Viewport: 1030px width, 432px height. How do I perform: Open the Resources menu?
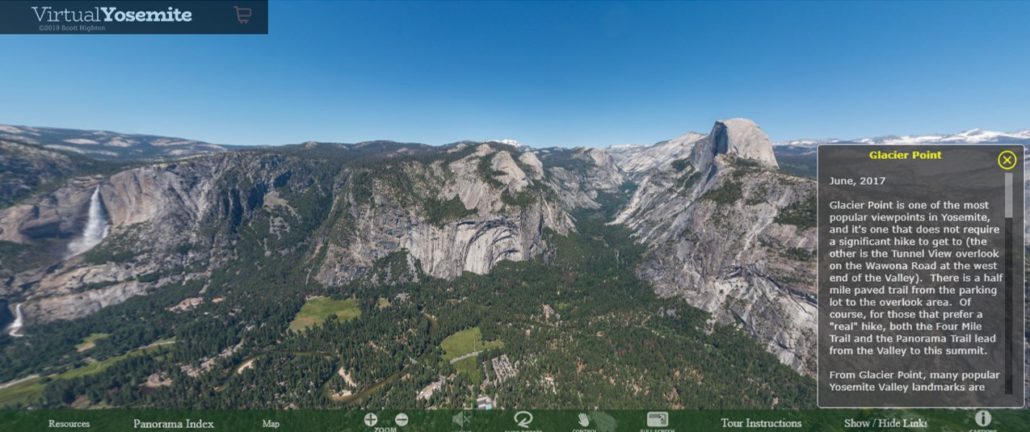69,424
